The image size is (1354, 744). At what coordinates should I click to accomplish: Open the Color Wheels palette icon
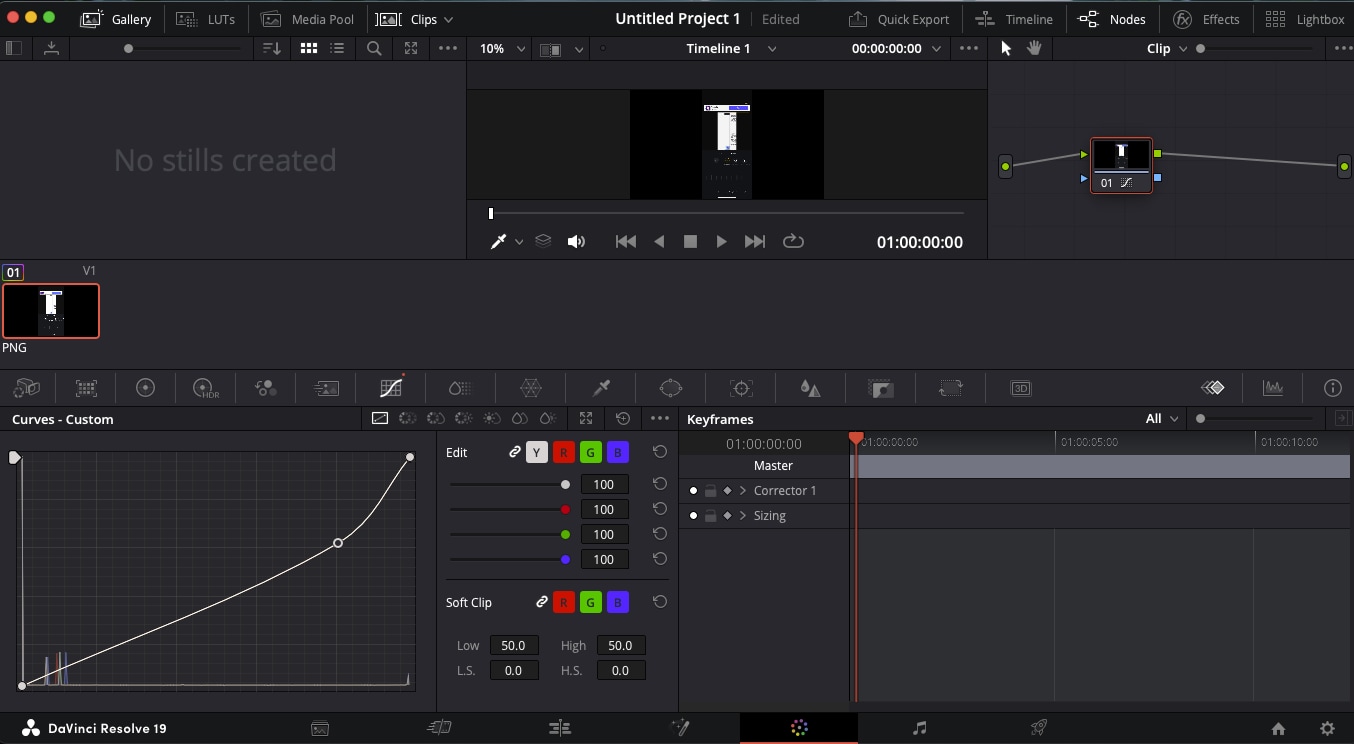(145, 389)
